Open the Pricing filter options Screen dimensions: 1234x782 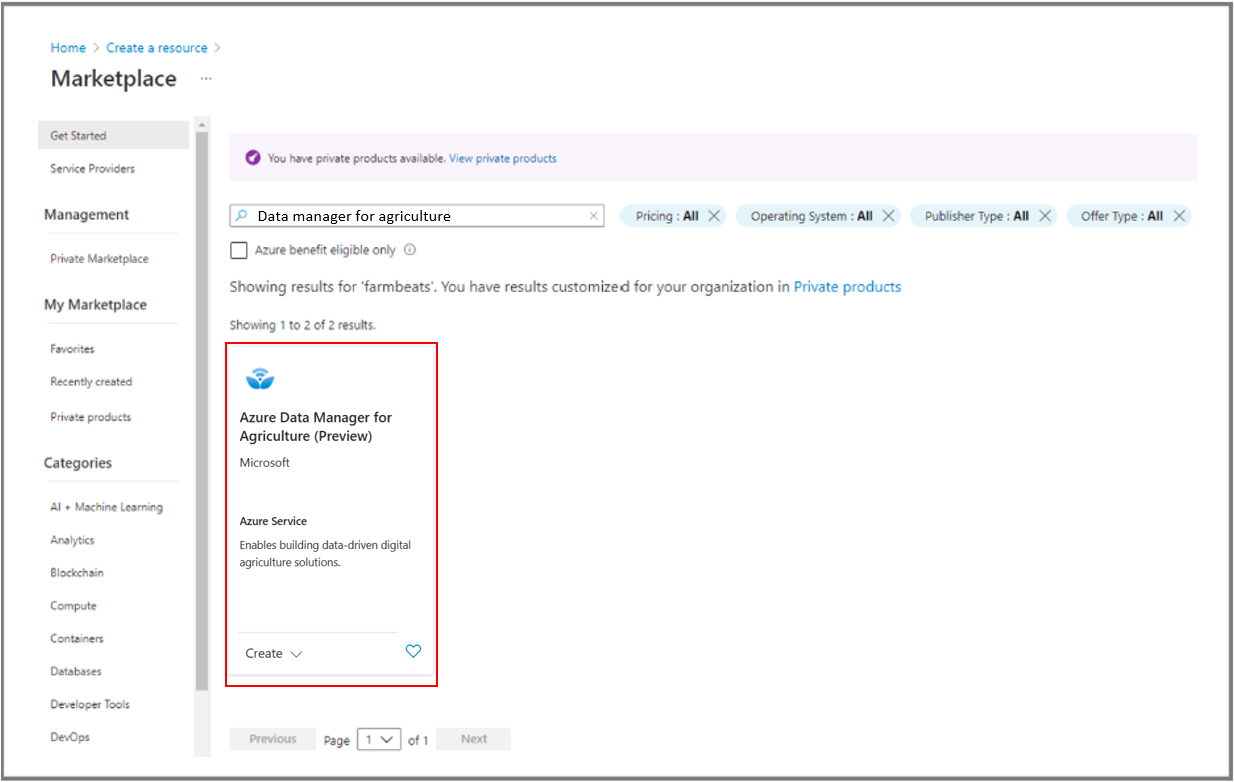667,216
